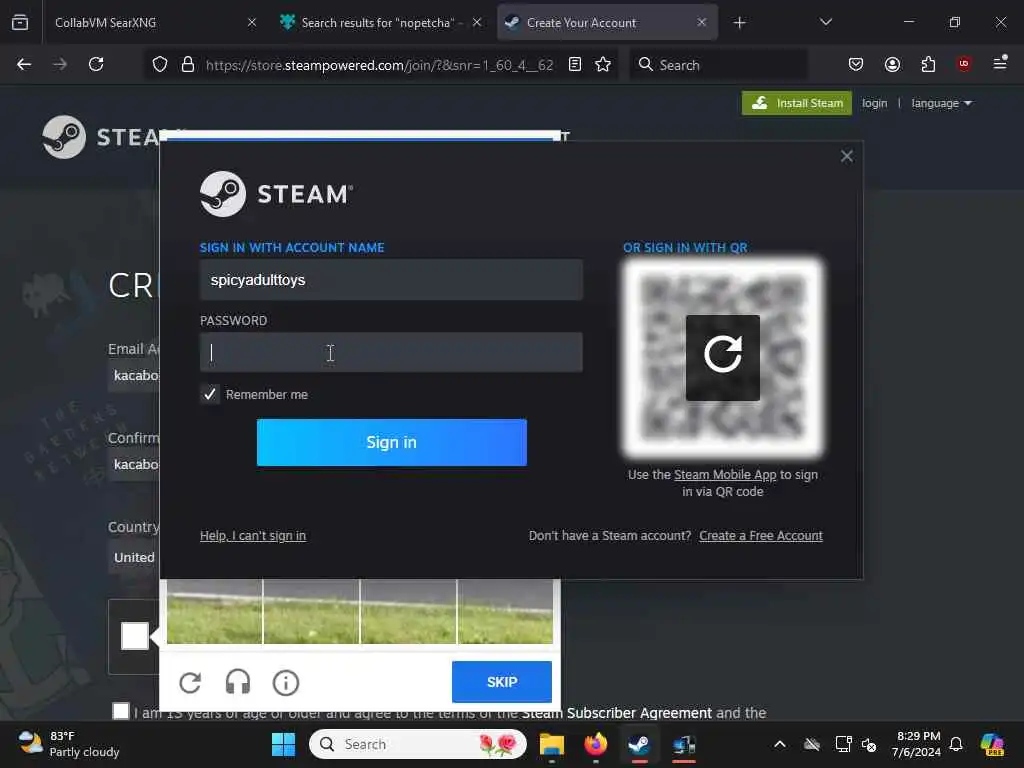Viewport: 1024px width, 768px height.
Task: Toggle reader view icon in address bar
Action: [575, 64]
